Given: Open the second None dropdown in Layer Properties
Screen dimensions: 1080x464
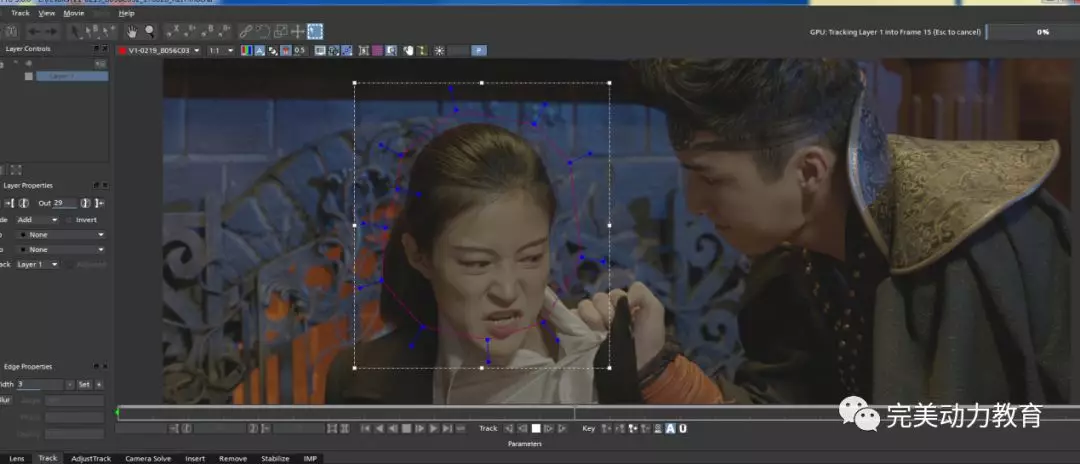Looking at the screenshot, I should point(62,249).
